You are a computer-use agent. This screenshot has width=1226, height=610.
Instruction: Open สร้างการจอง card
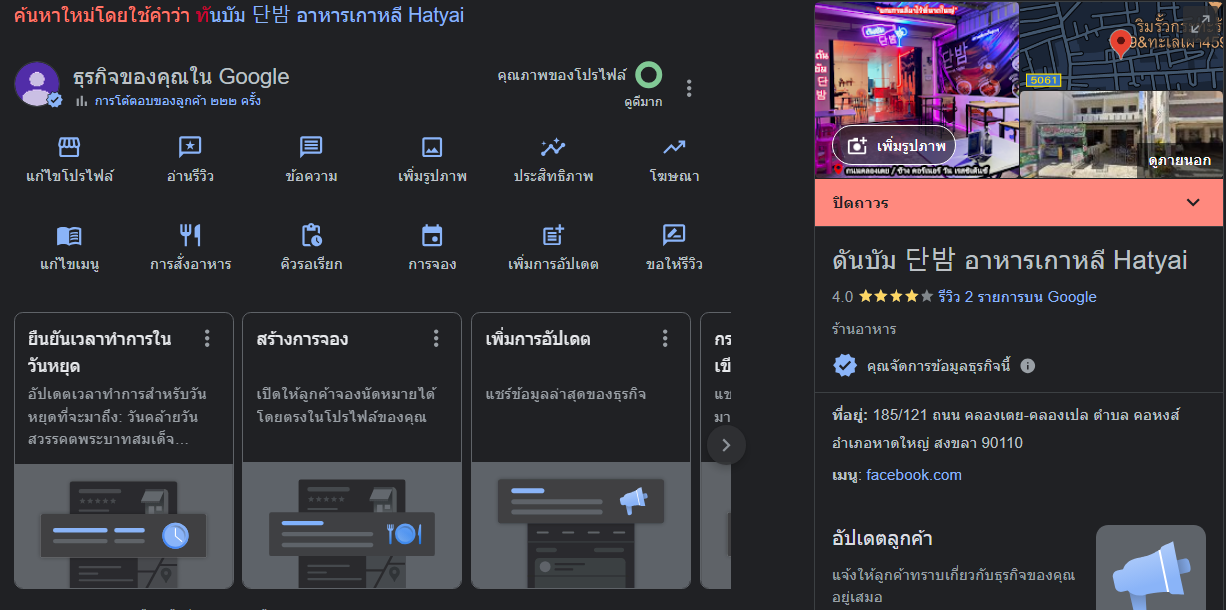point(352,451)
